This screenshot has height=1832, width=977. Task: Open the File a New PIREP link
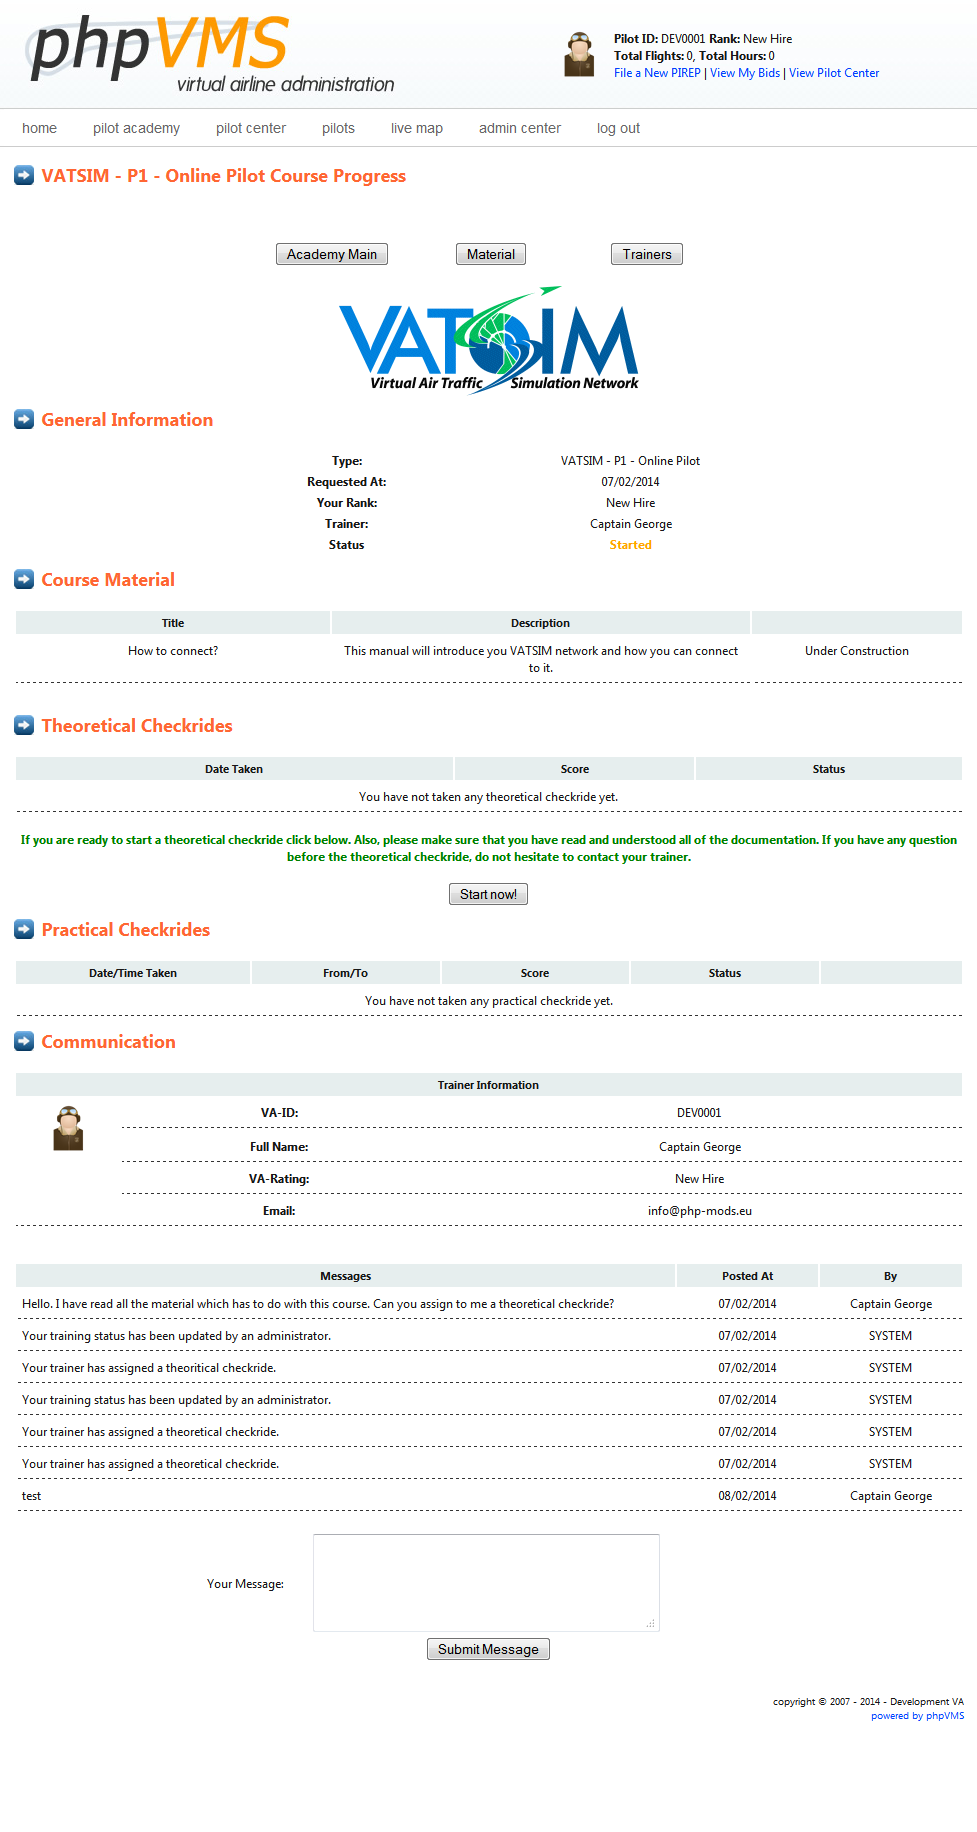coord(657,73)
